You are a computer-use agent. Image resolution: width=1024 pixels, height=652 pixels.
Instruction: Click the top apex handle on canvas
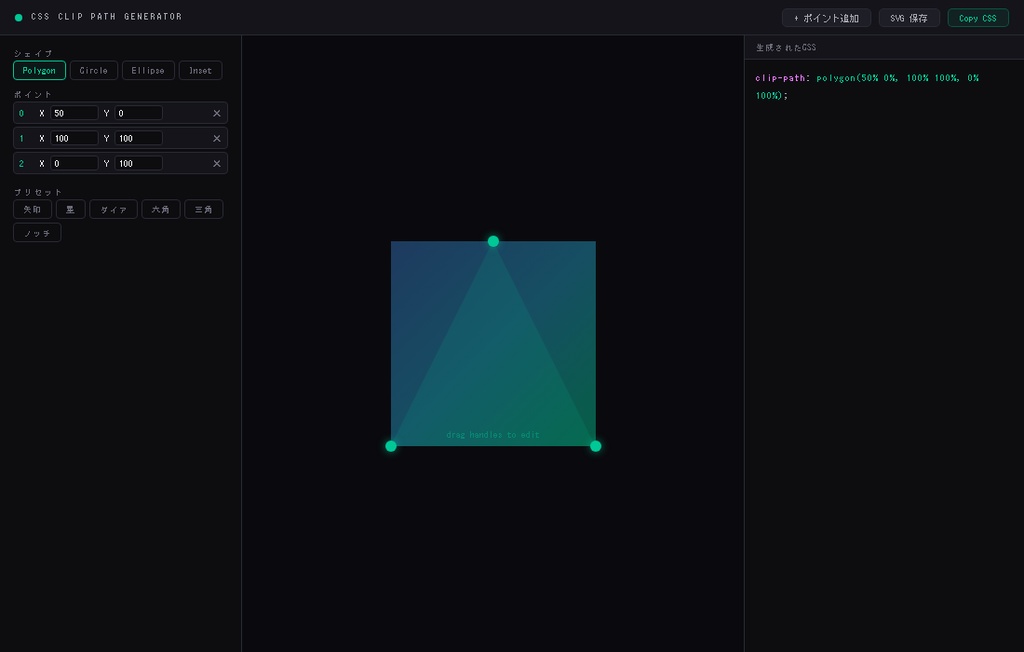493,241
